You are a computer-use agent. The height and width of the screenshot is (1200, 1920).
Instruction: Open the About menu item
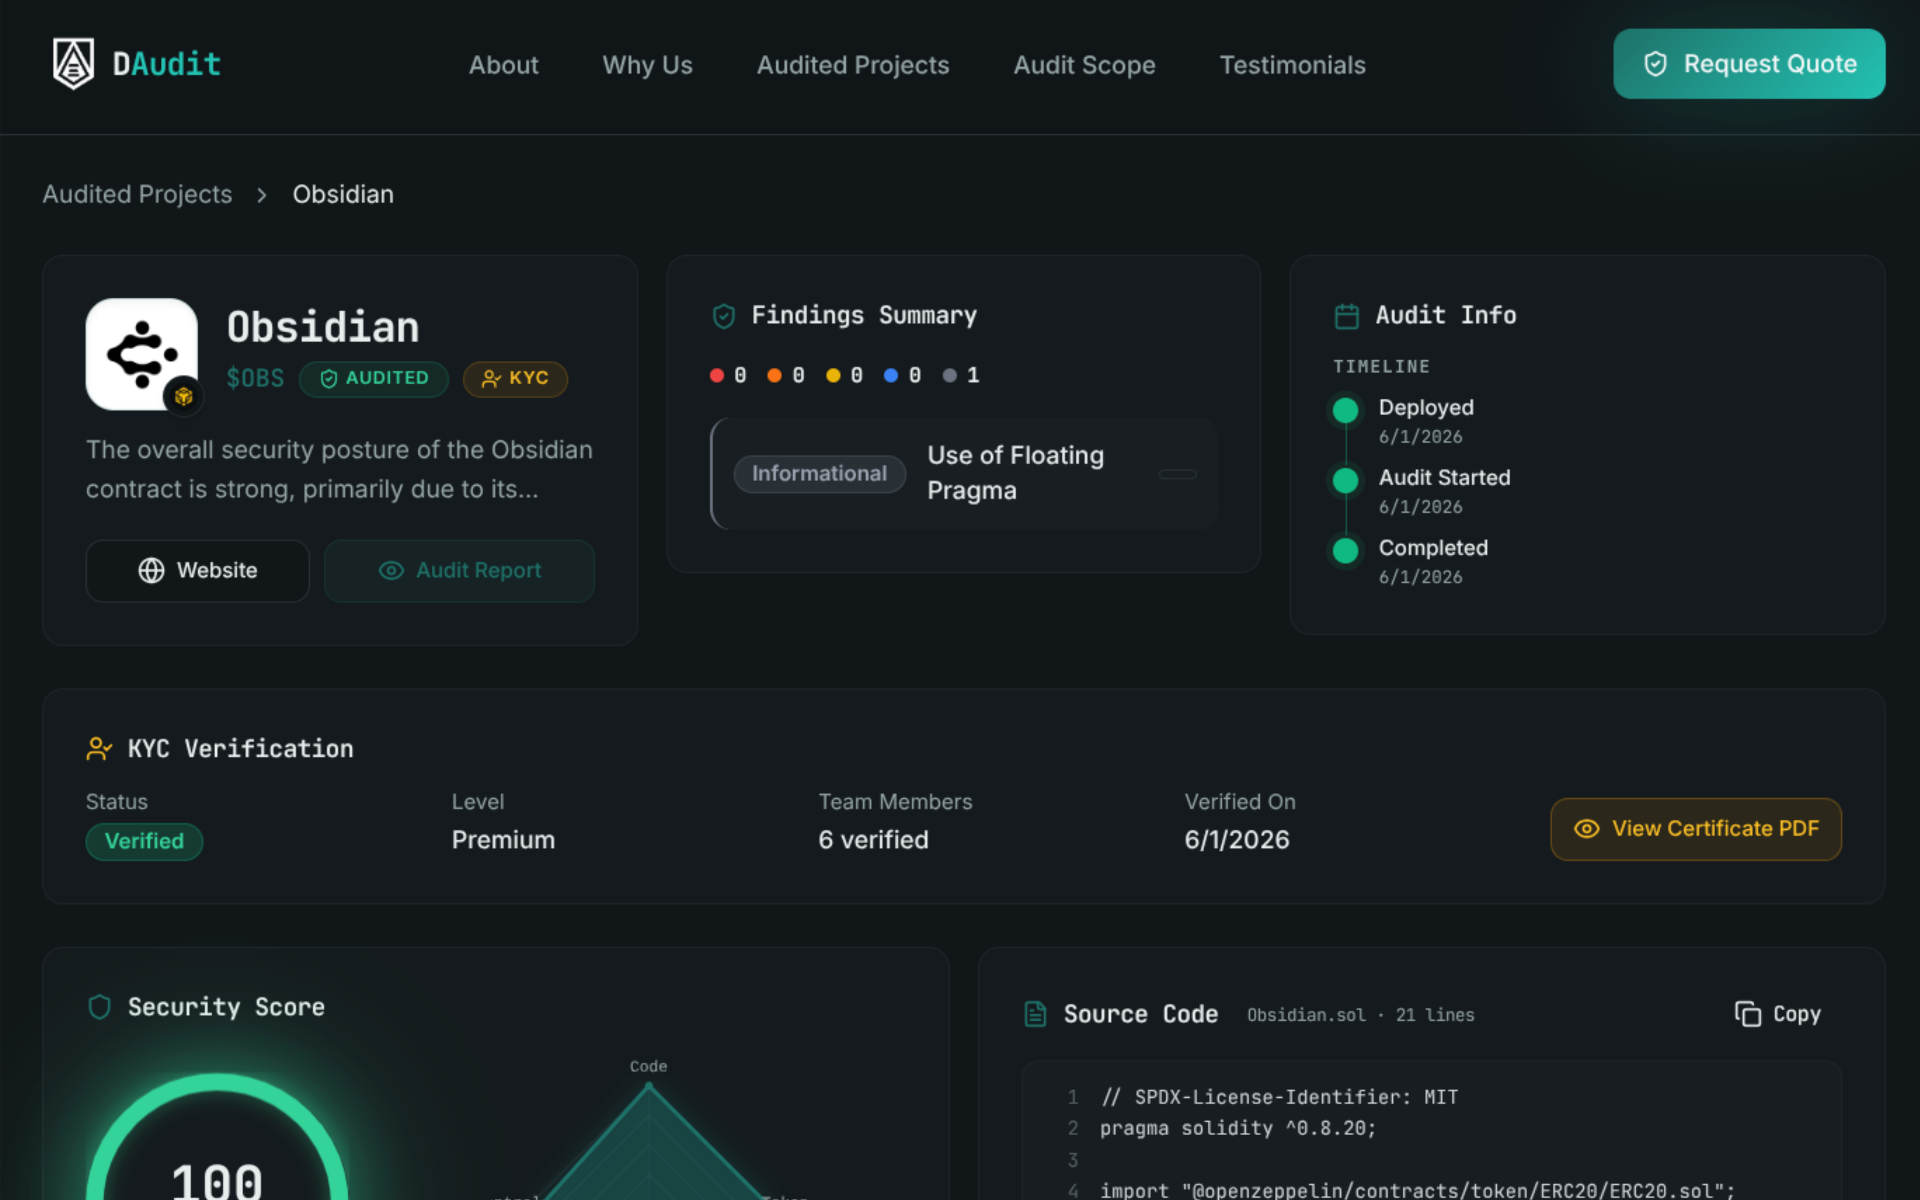pos(503,65)
